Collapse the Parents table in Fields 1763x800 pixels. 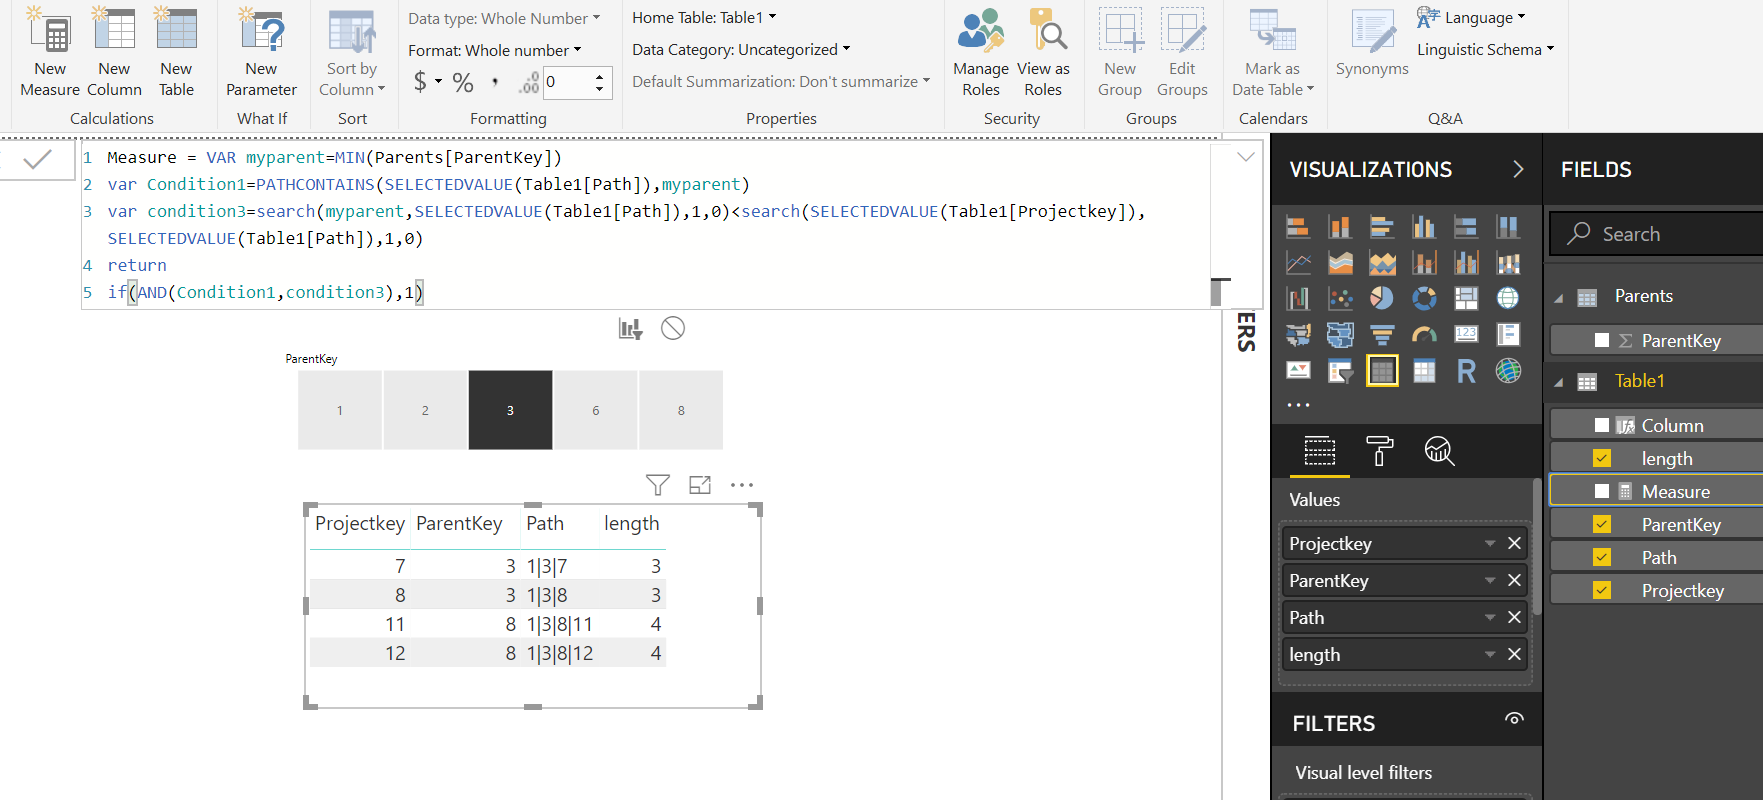coord(1558,298)
